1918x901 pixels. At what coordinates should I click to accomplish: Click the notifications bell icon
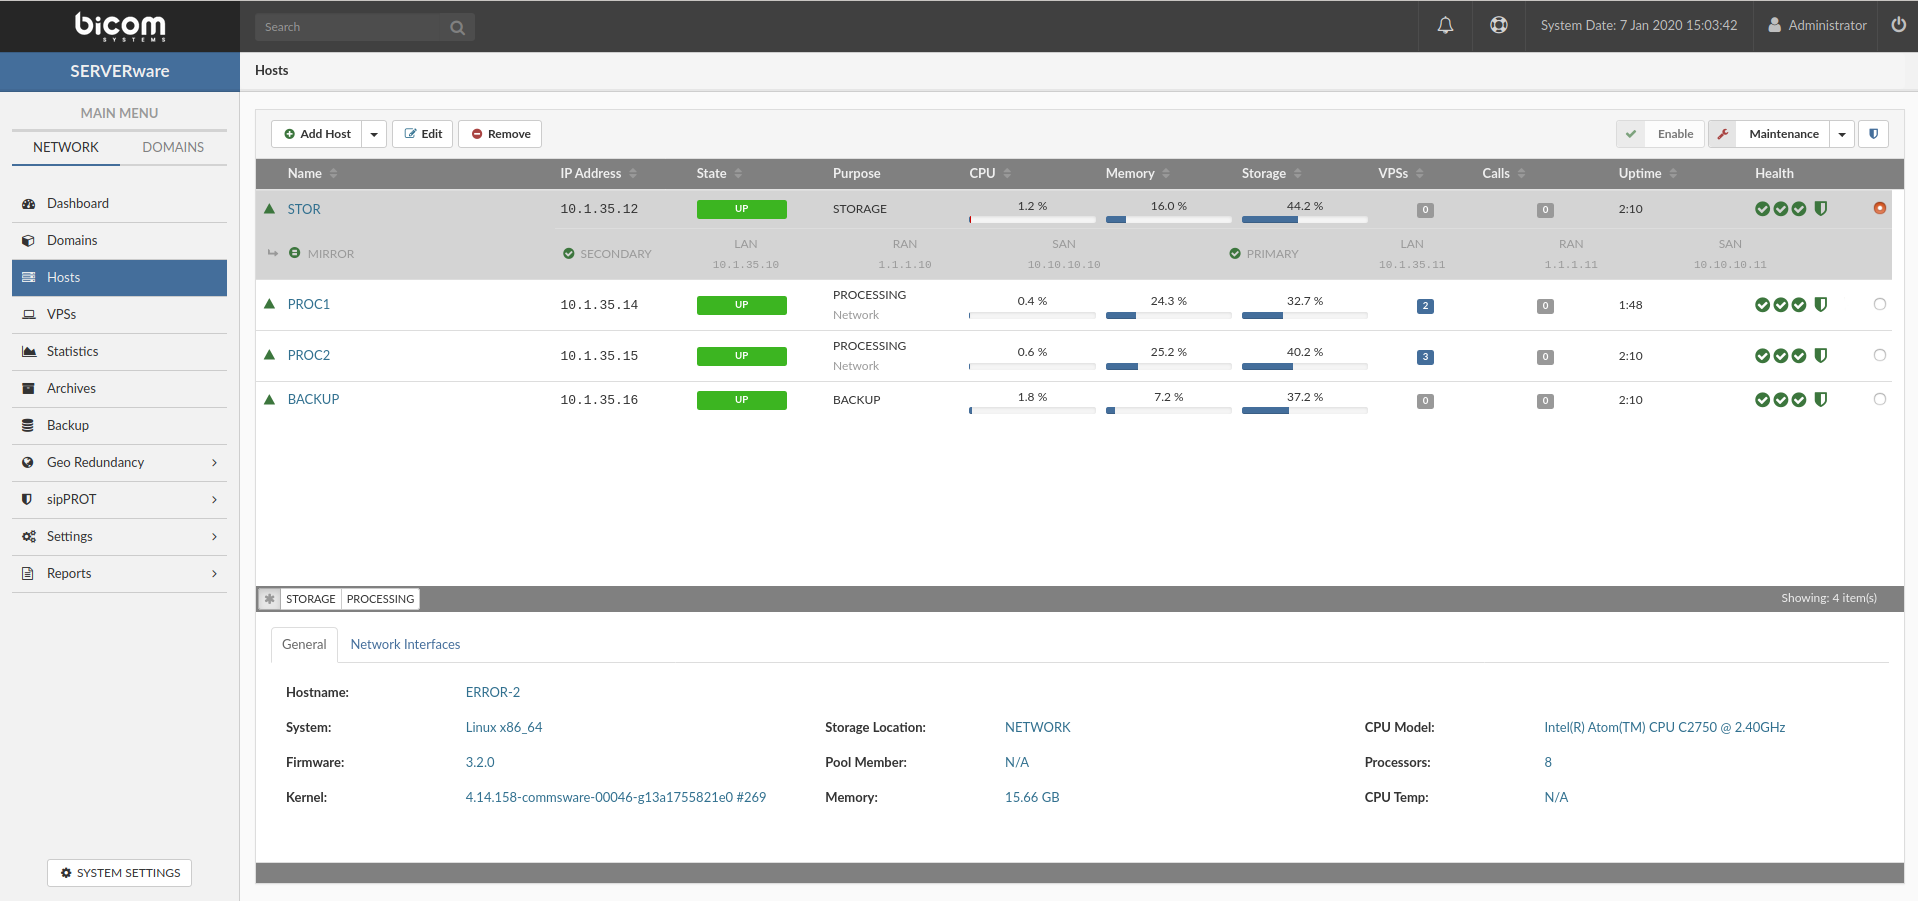pyautogui.click(x=1445, y=25)
